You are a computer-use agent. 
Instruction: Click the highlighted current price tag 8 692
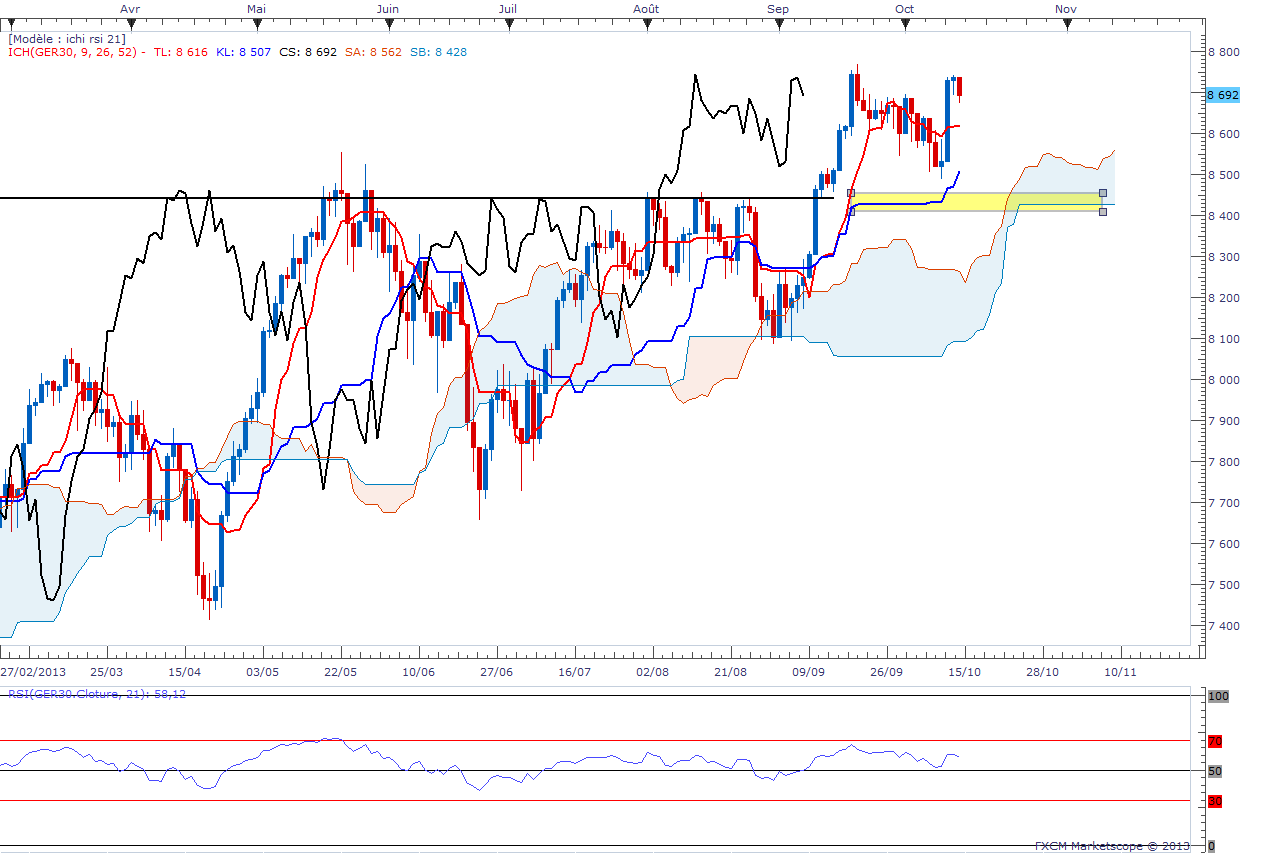coord(1223,95)
